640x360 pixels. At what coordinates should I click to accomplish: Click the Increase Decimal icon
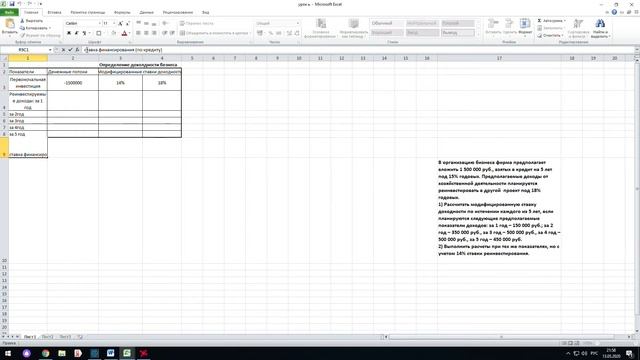(289, 33)
